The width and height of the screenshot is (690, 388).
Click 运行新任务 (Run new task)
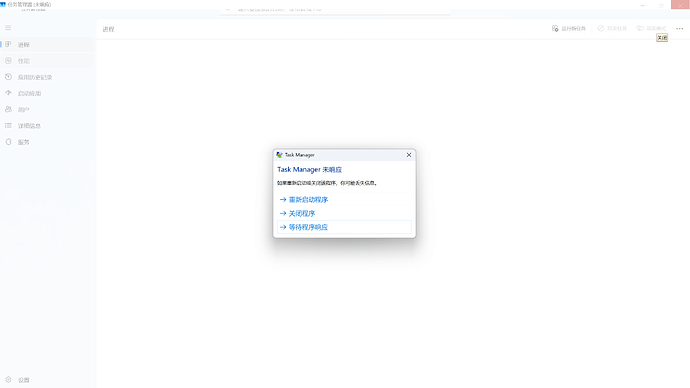[x=569, y=29]
